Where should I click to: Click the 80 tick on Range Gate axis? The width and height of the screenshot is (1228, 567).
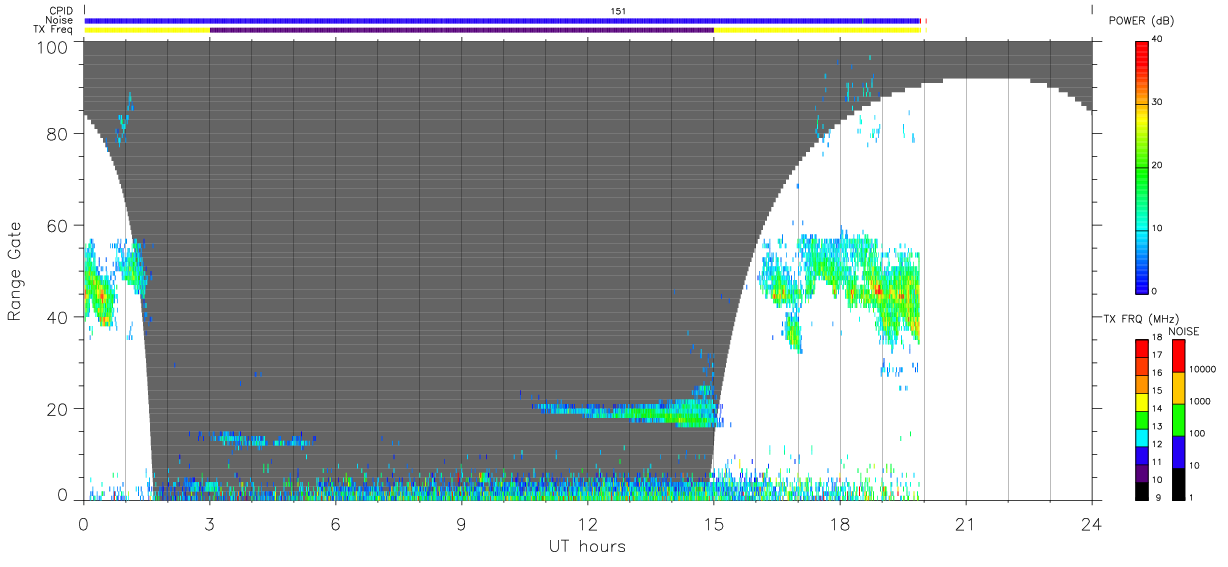point(57,133)
